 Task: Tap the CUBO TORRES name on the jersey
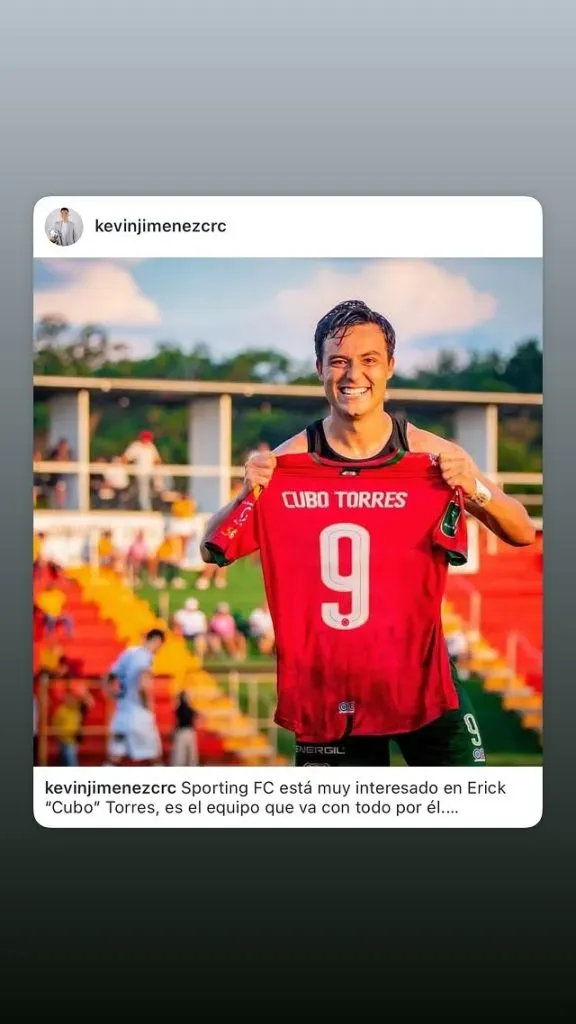click(344, 500)
